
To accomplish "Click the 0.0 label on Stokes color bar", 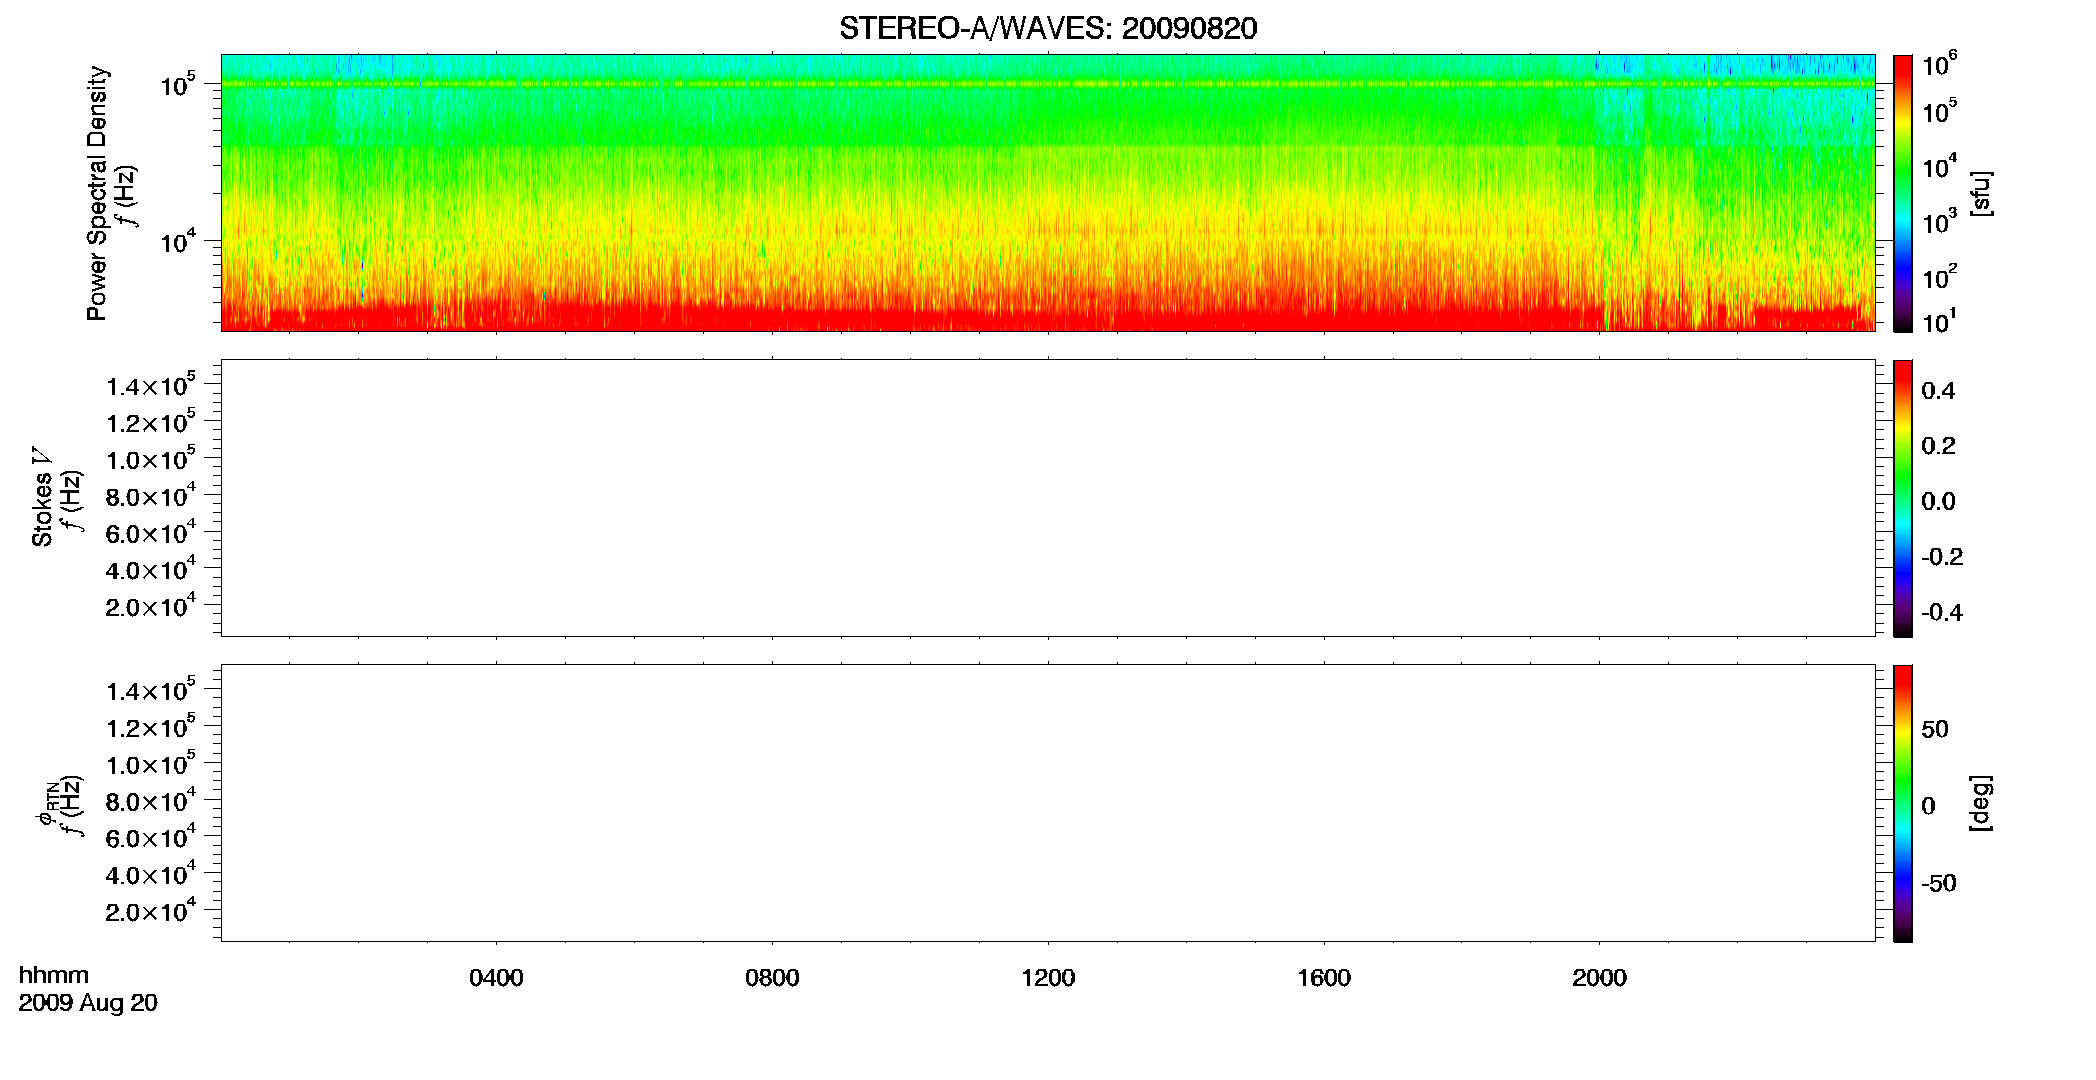I will [1938, 502].
